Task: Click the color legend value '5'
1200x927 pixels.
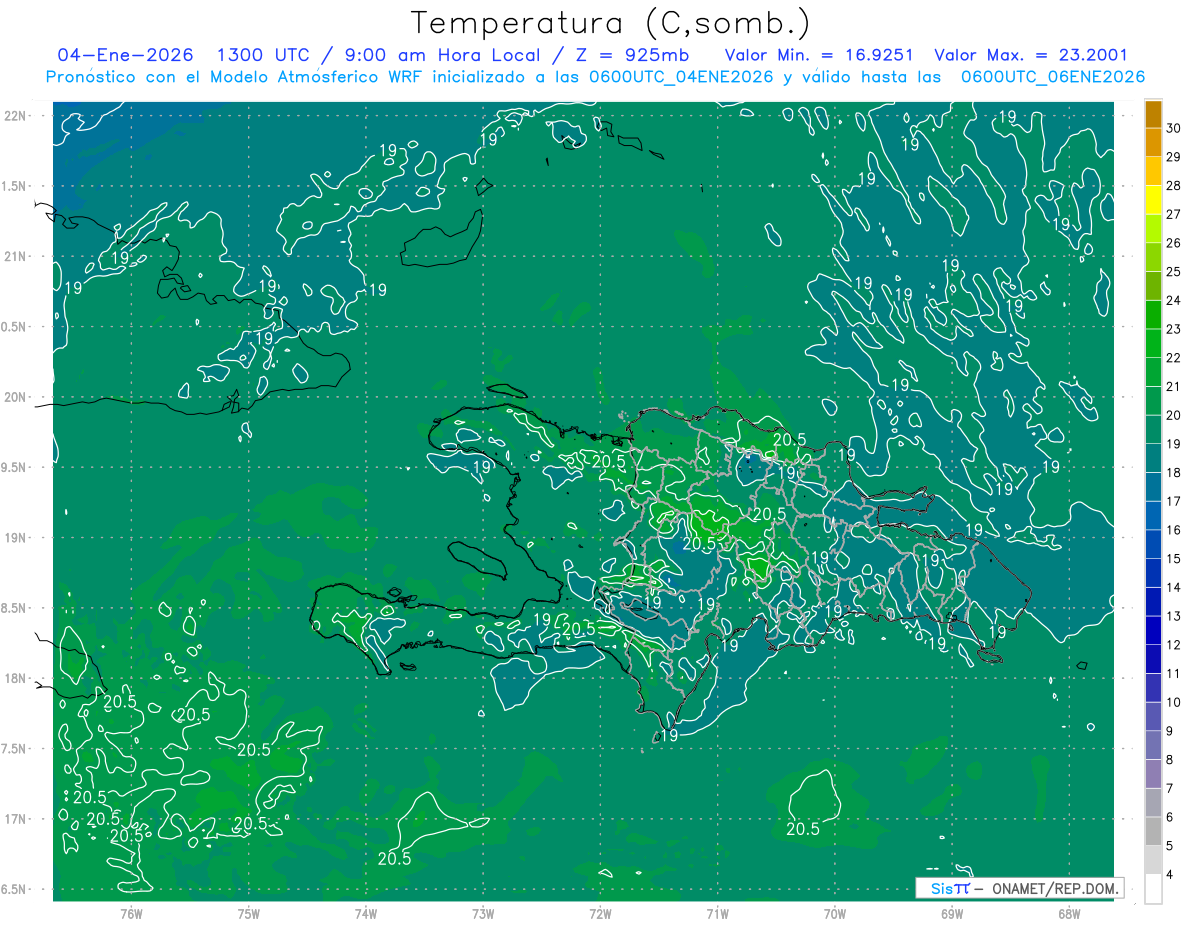Action: (x=1170, y=846)
